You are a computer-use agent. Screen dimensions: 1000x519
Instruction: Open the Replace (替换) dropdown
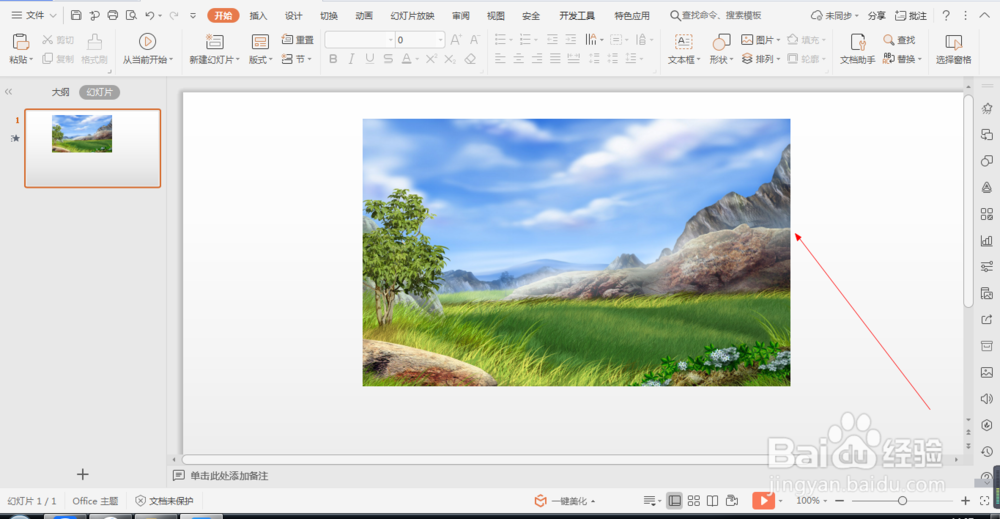pos(902,59)
